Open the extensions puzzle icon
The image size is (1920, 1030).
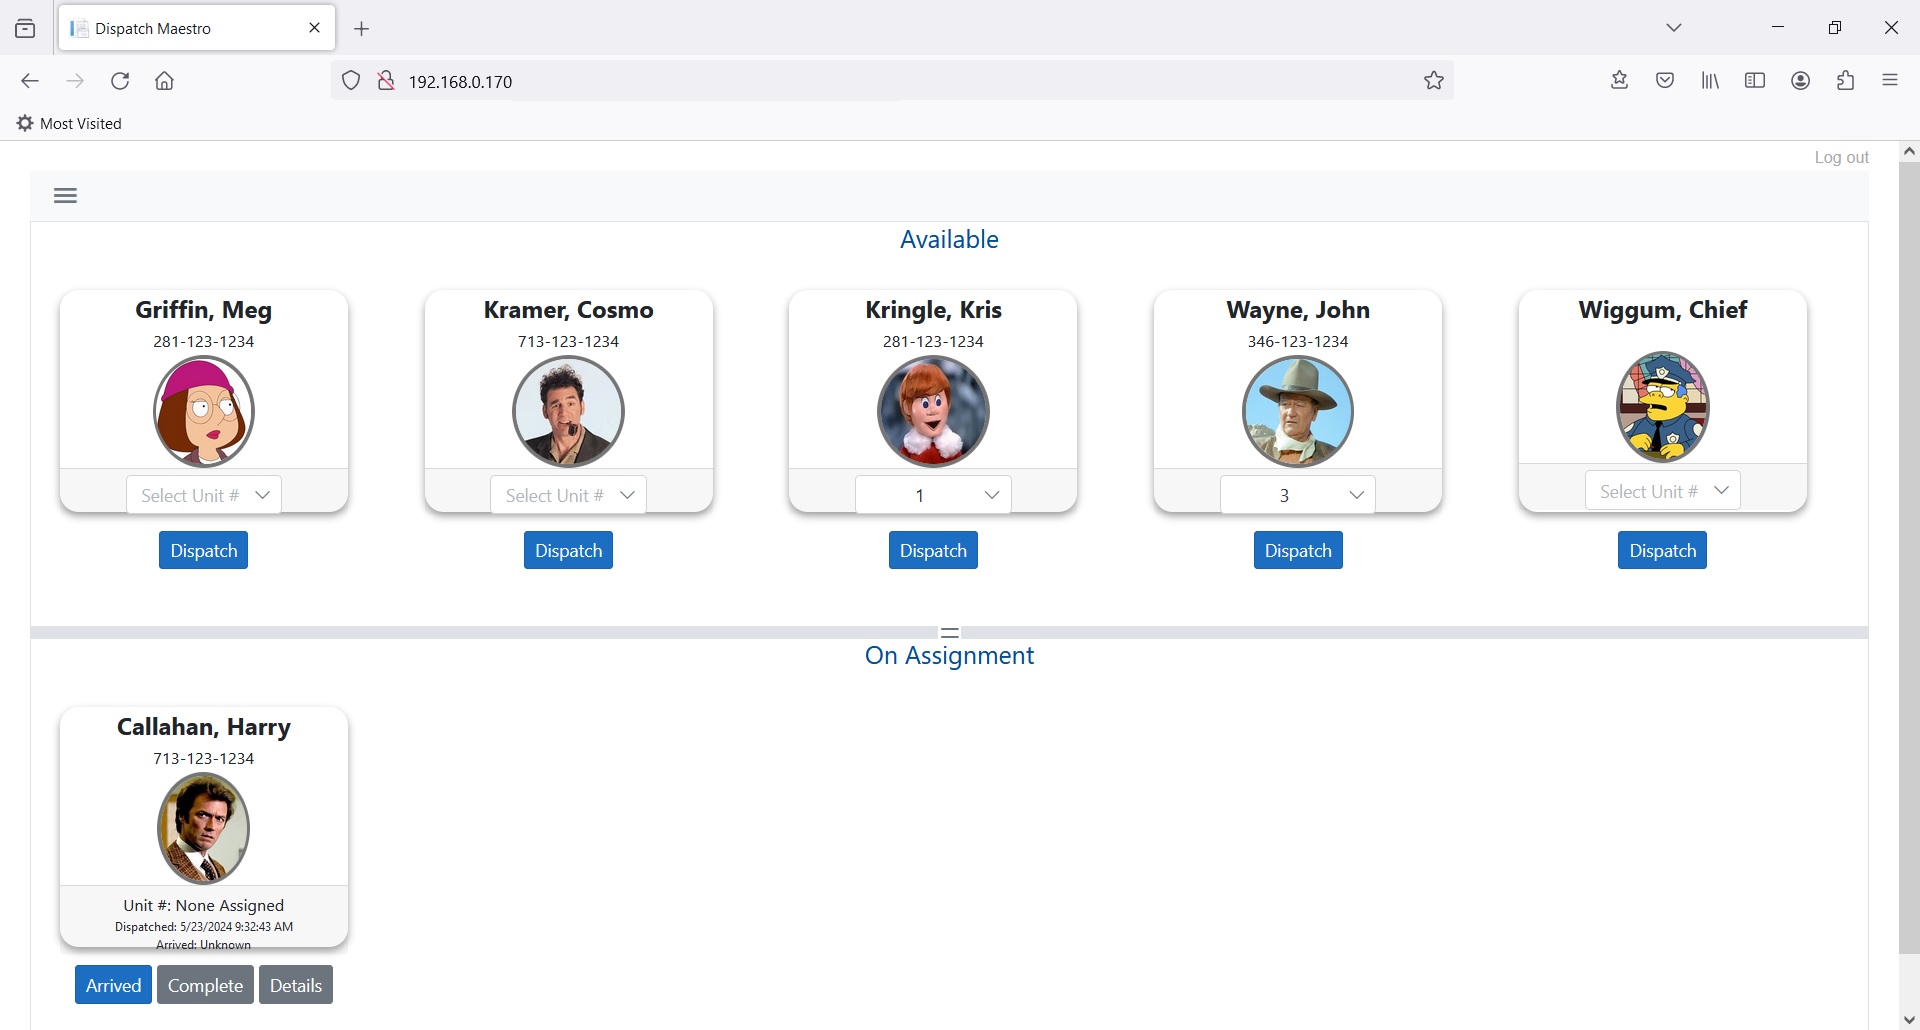[1846, 81]
